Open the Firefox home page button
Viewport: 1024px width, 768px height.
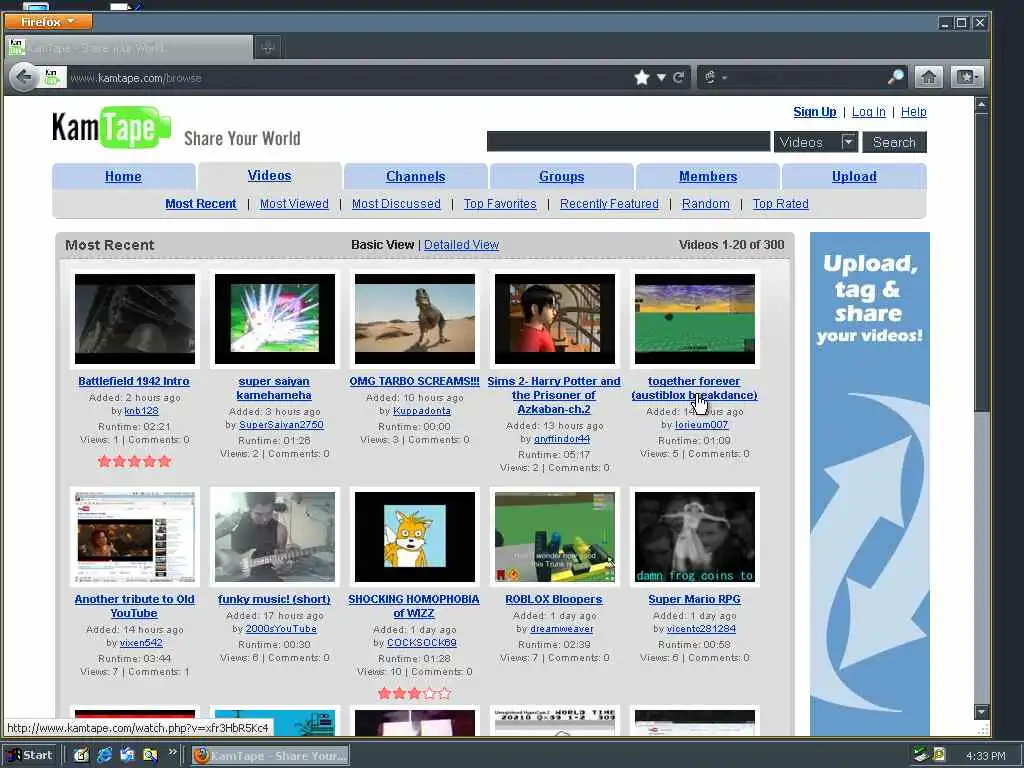pyautogui.click(x=928, y=77)
